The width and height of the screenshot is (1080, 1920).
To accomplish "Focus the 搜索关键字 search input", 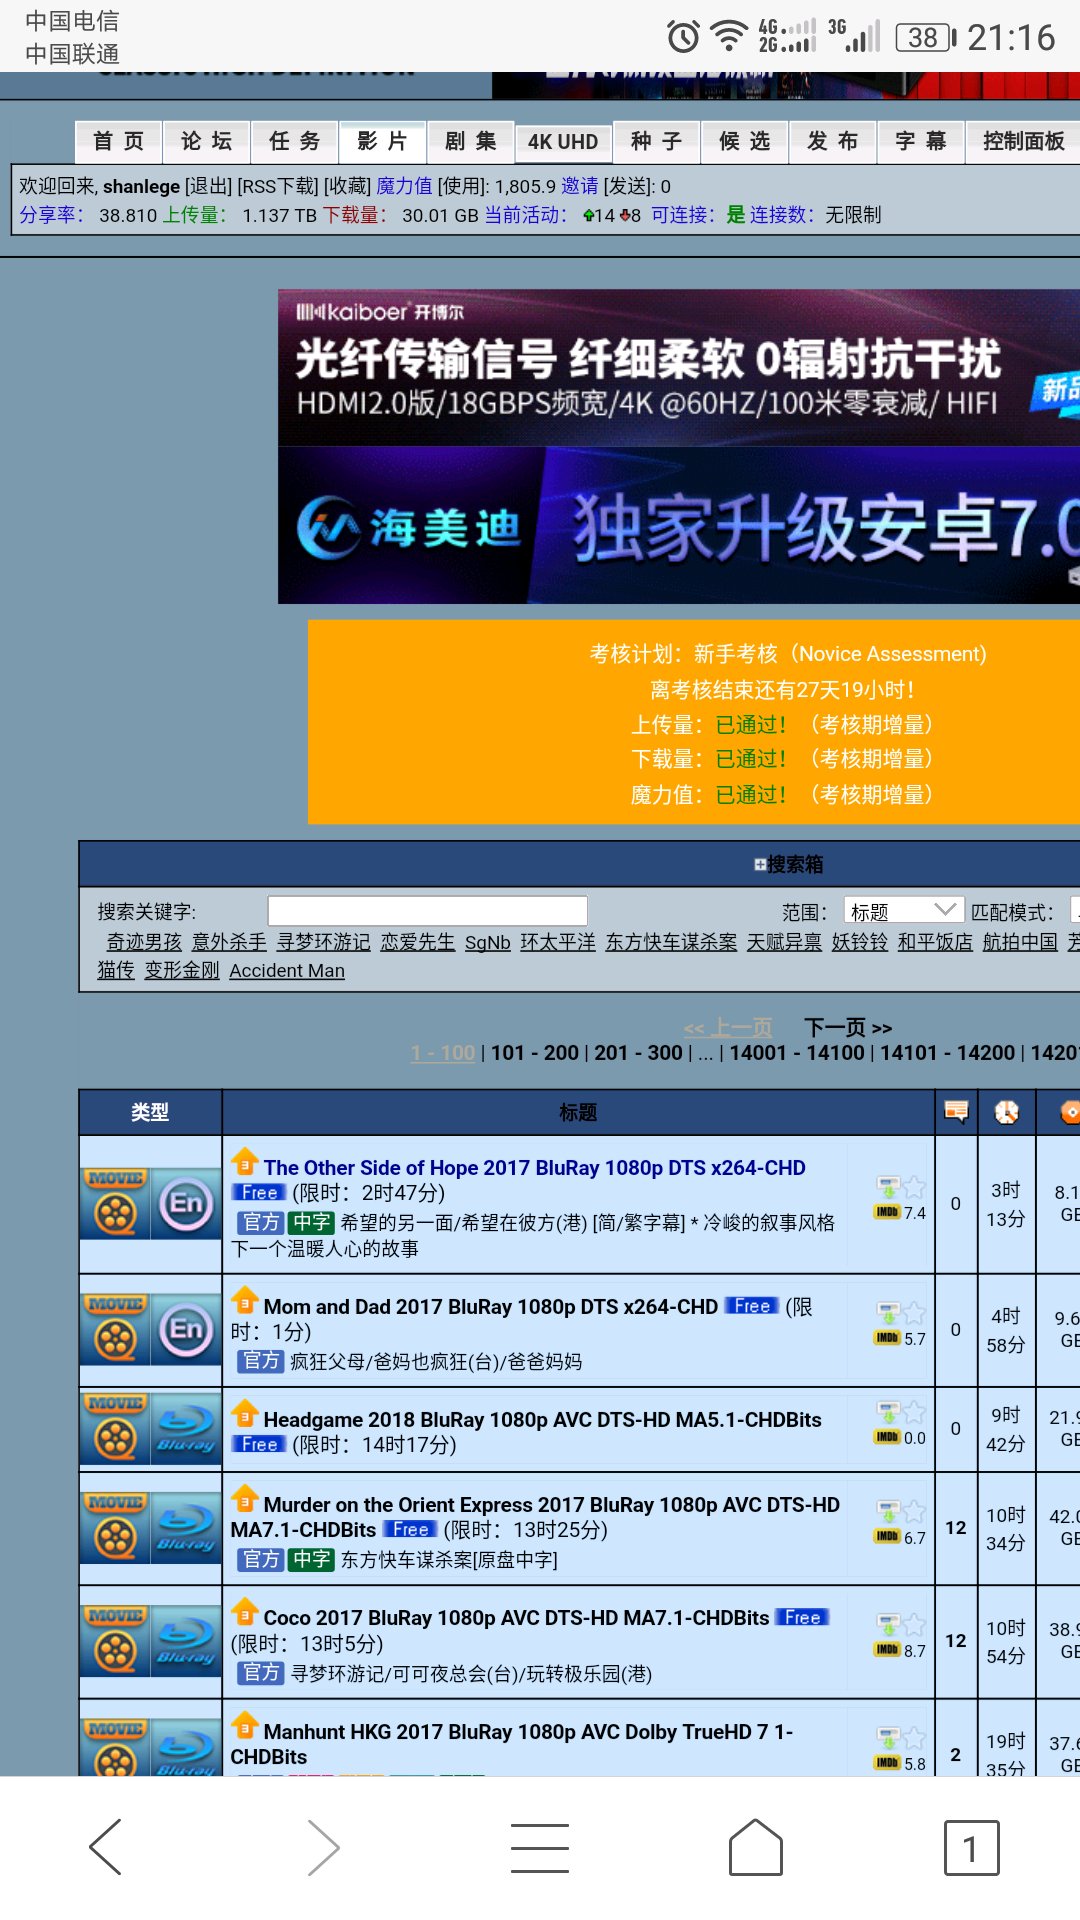I will tap(427, 911).
